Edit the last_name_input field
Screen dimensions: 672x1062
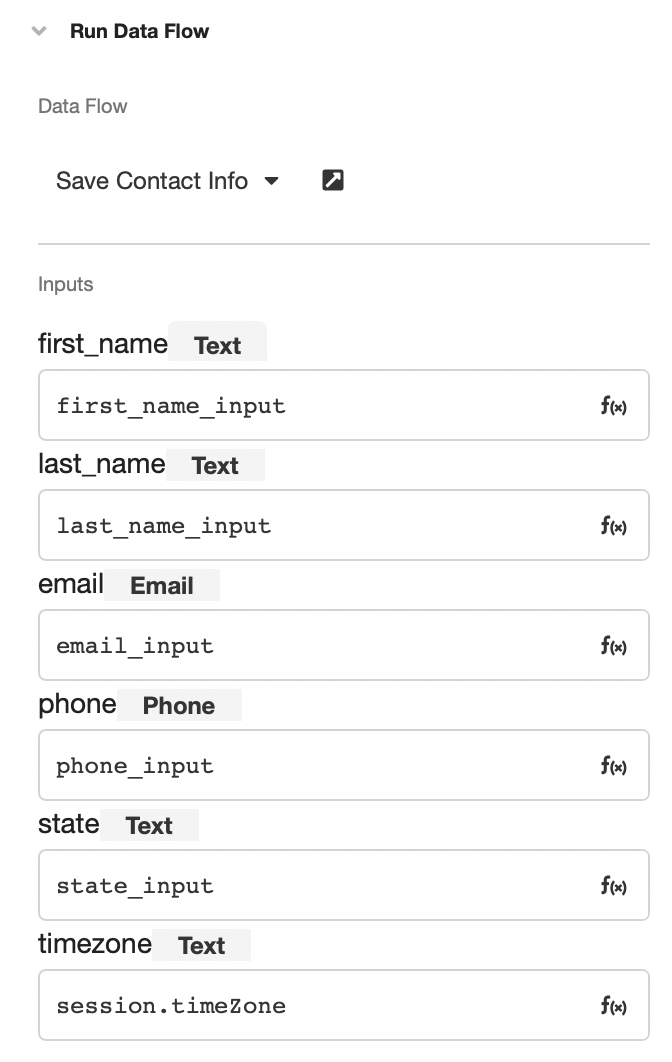tap(343, 525)
